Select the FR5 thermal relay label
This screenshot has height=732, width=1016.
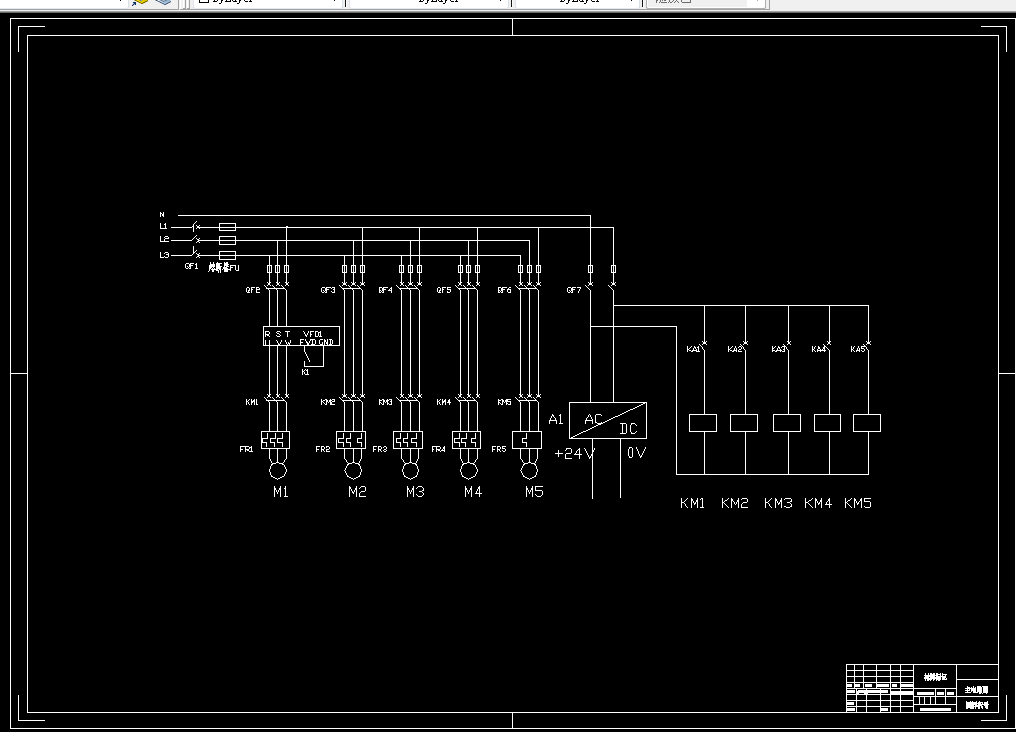click(499, 449)
